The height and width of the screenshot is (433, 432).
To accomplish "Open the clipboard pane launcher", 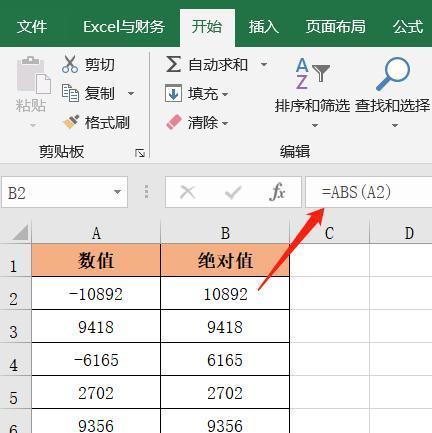I will coord(140,153).
